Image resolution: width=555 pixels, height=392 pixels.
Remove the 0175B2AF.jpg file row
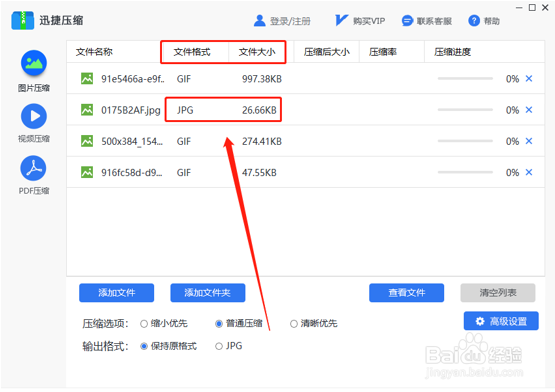tap(529, 110)
